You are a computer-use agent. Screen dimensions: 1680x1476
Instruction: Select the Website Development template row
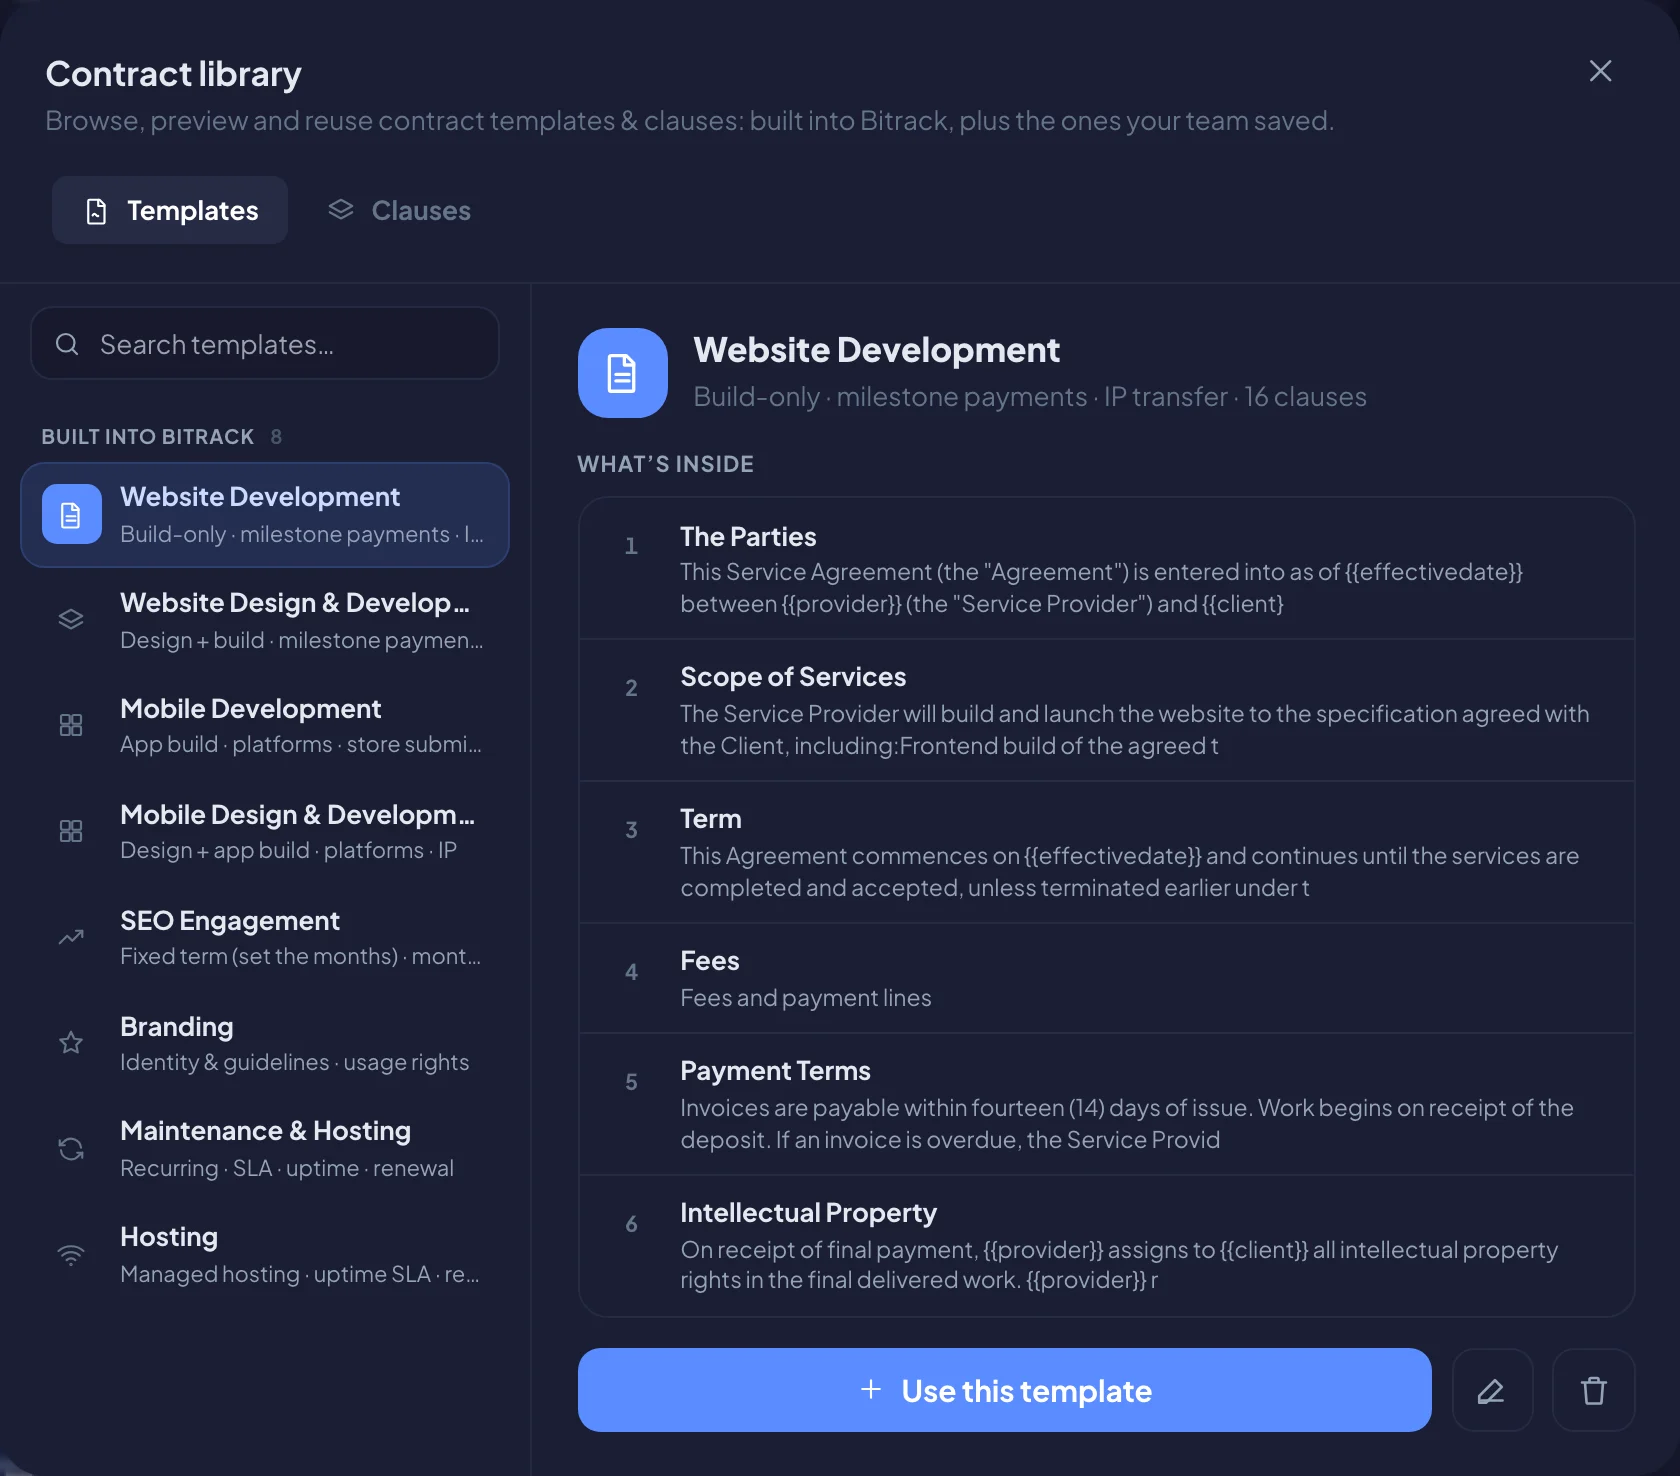click(265, 515)
